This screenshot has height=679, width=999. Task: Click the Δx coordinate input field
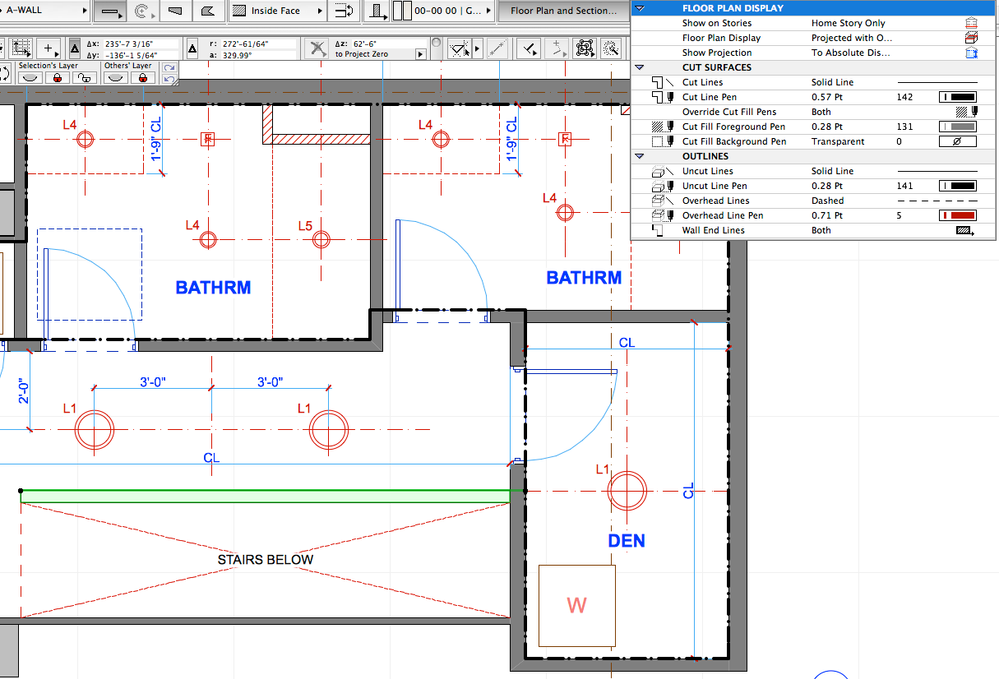139,44
